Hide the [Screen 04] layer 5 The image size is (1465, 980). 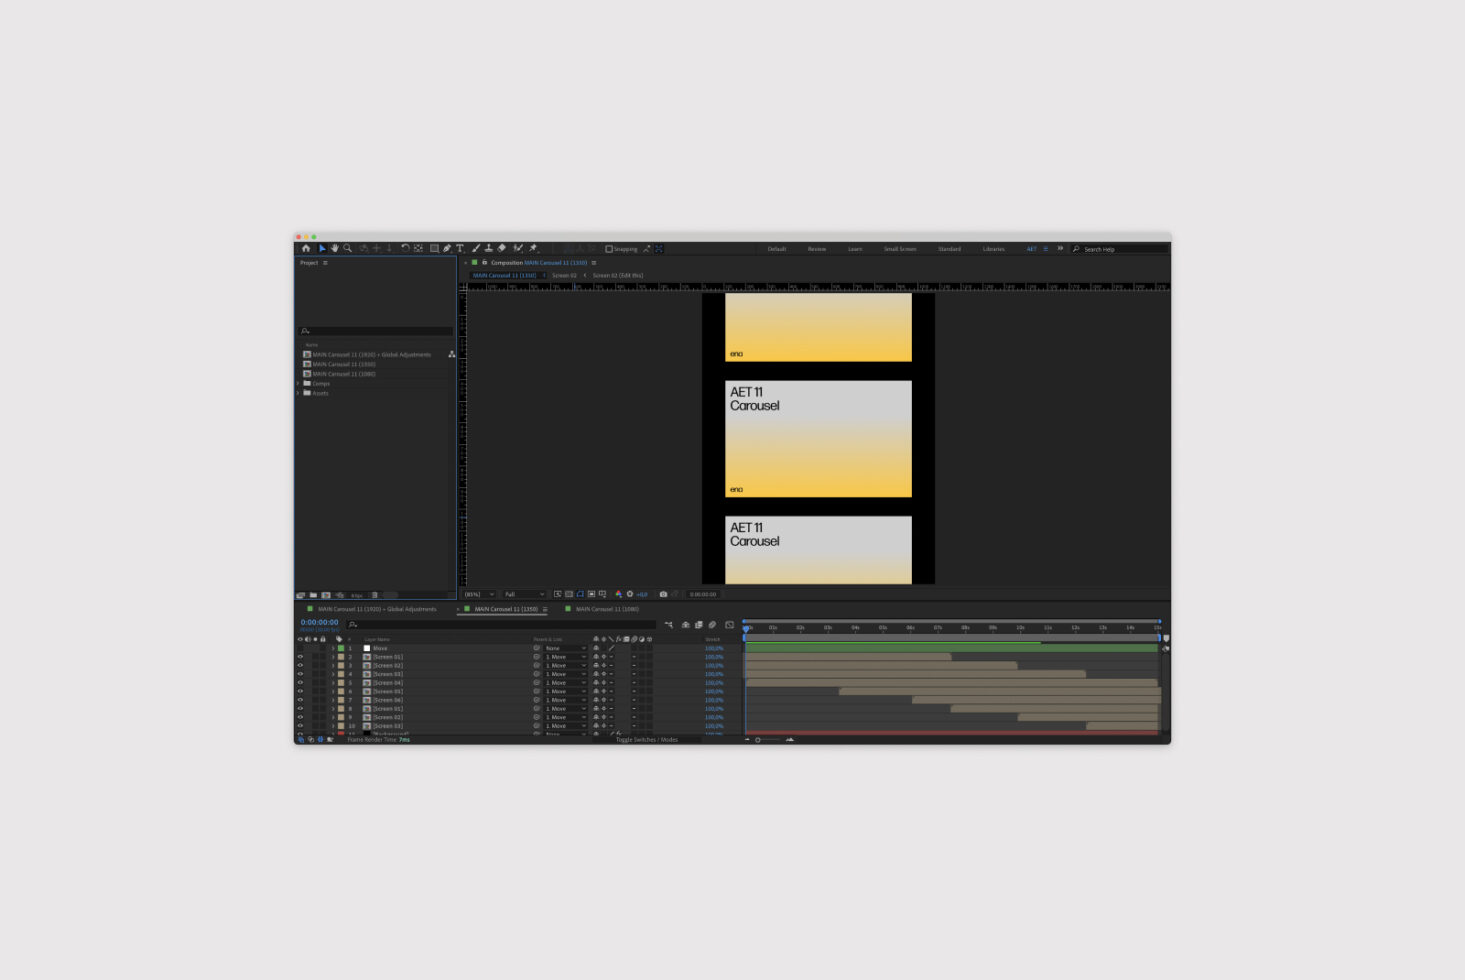tap(300, 683)
